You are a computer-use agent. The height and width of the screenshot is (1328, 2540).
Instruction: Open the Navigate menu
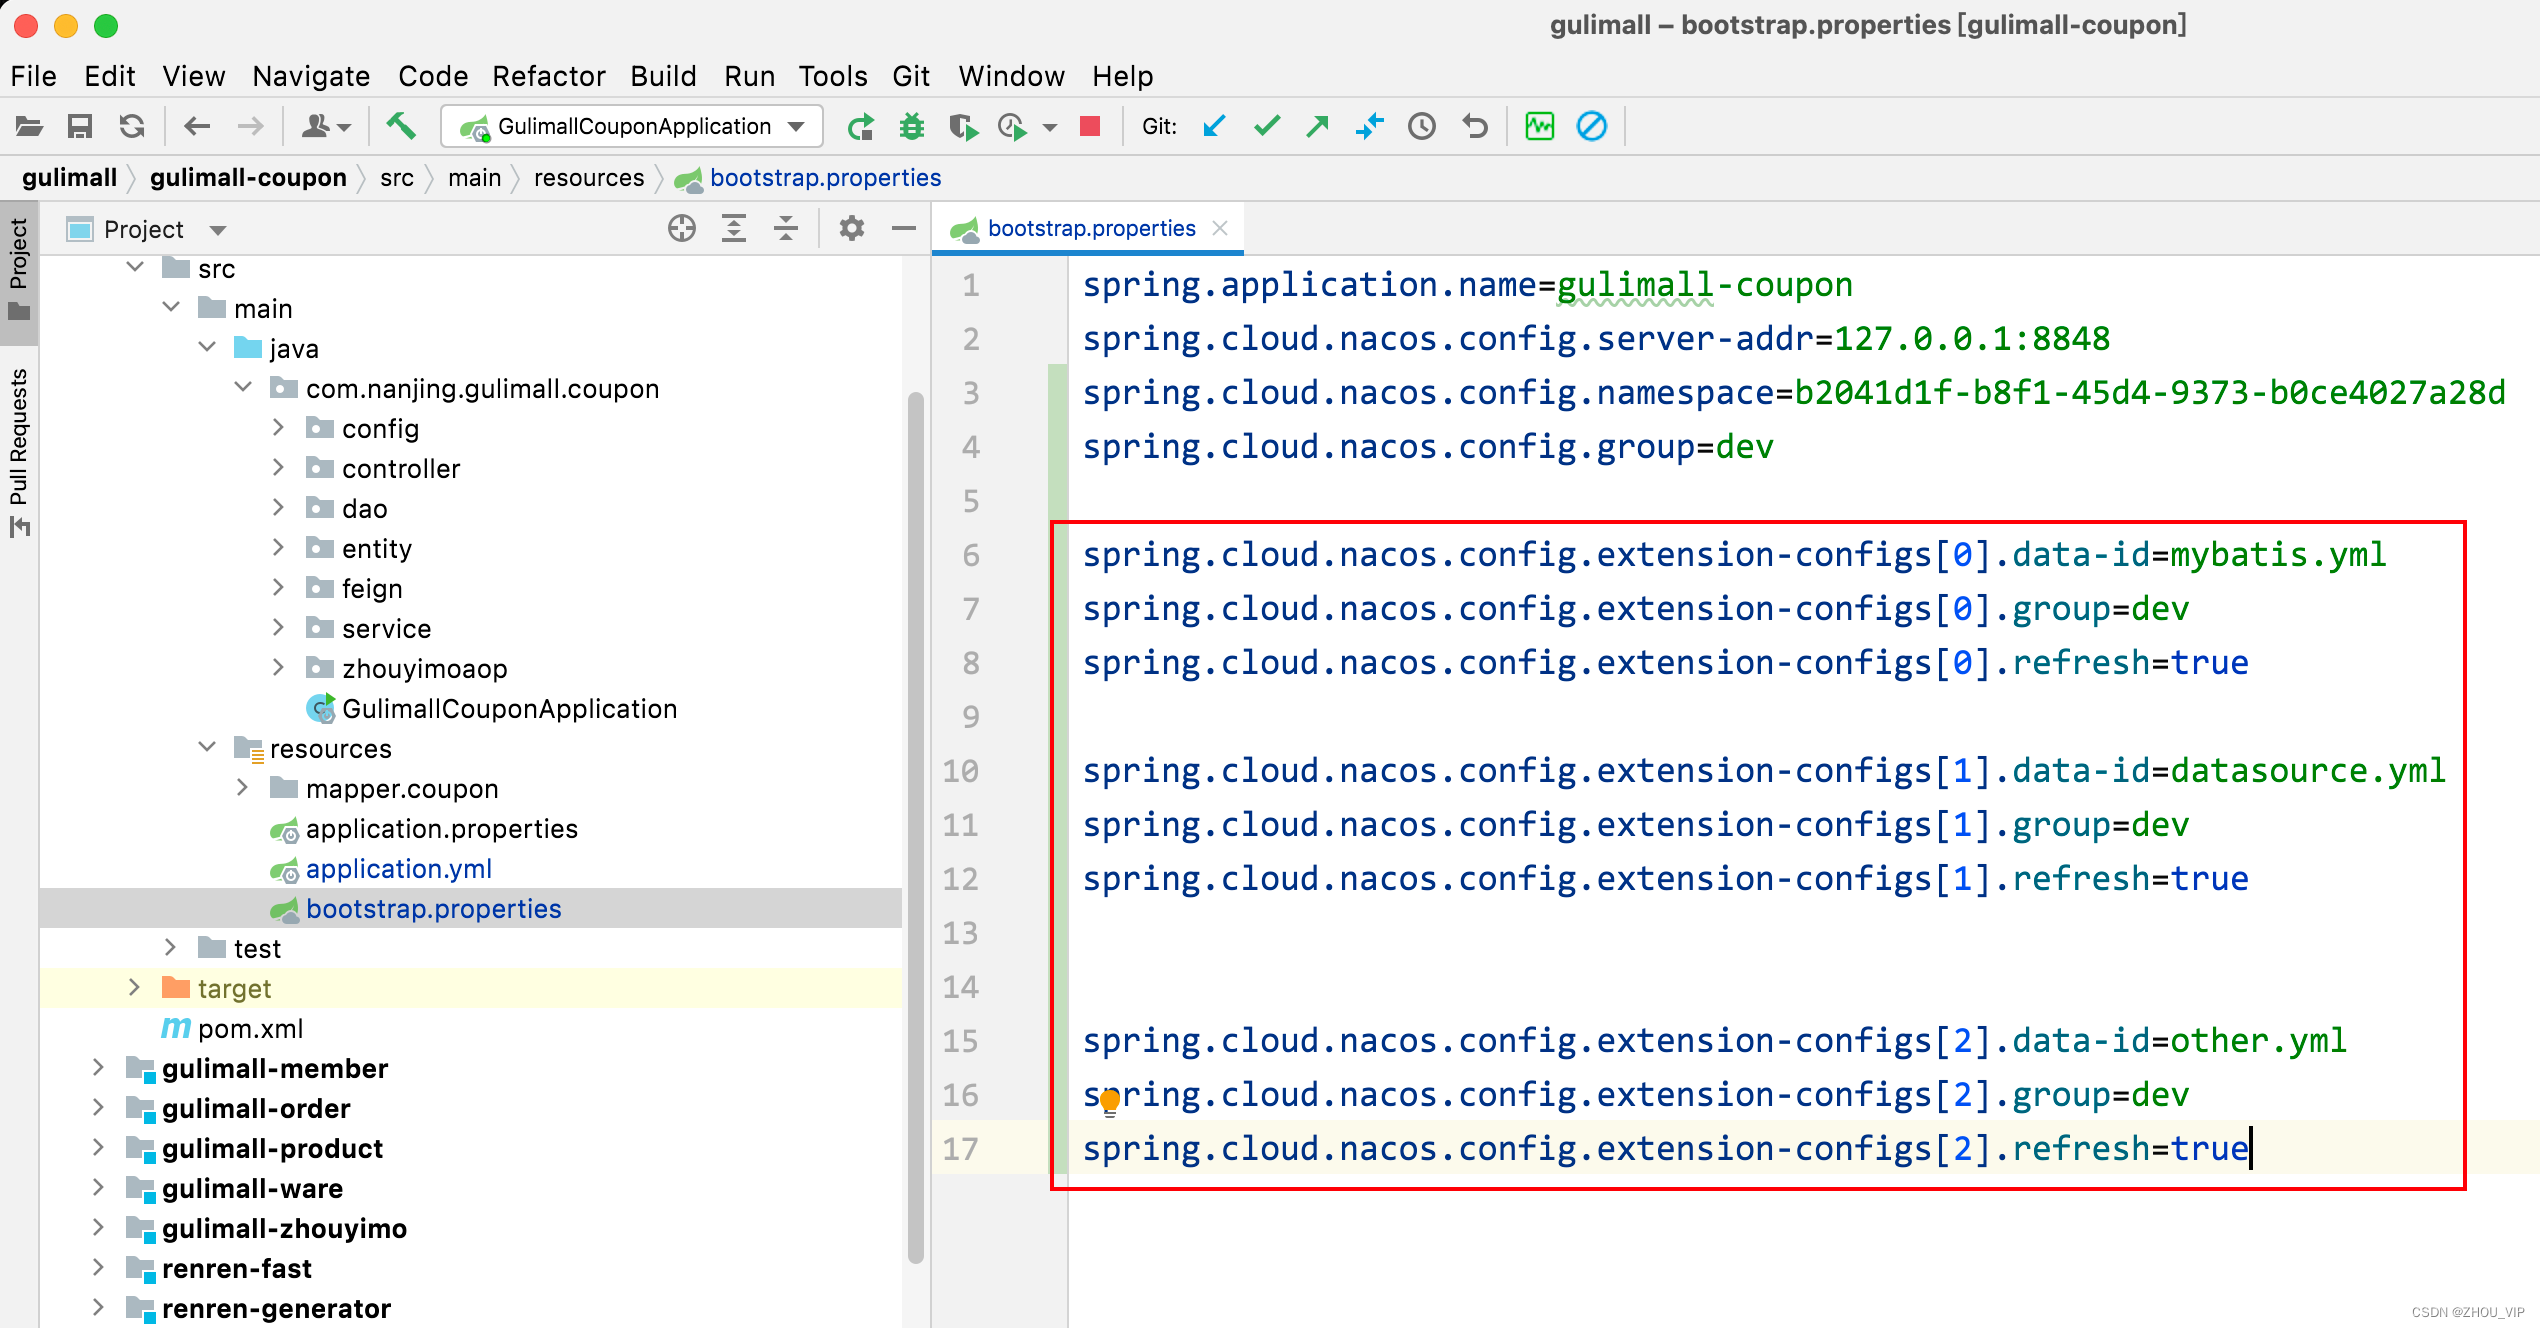[x=311, y=76]
